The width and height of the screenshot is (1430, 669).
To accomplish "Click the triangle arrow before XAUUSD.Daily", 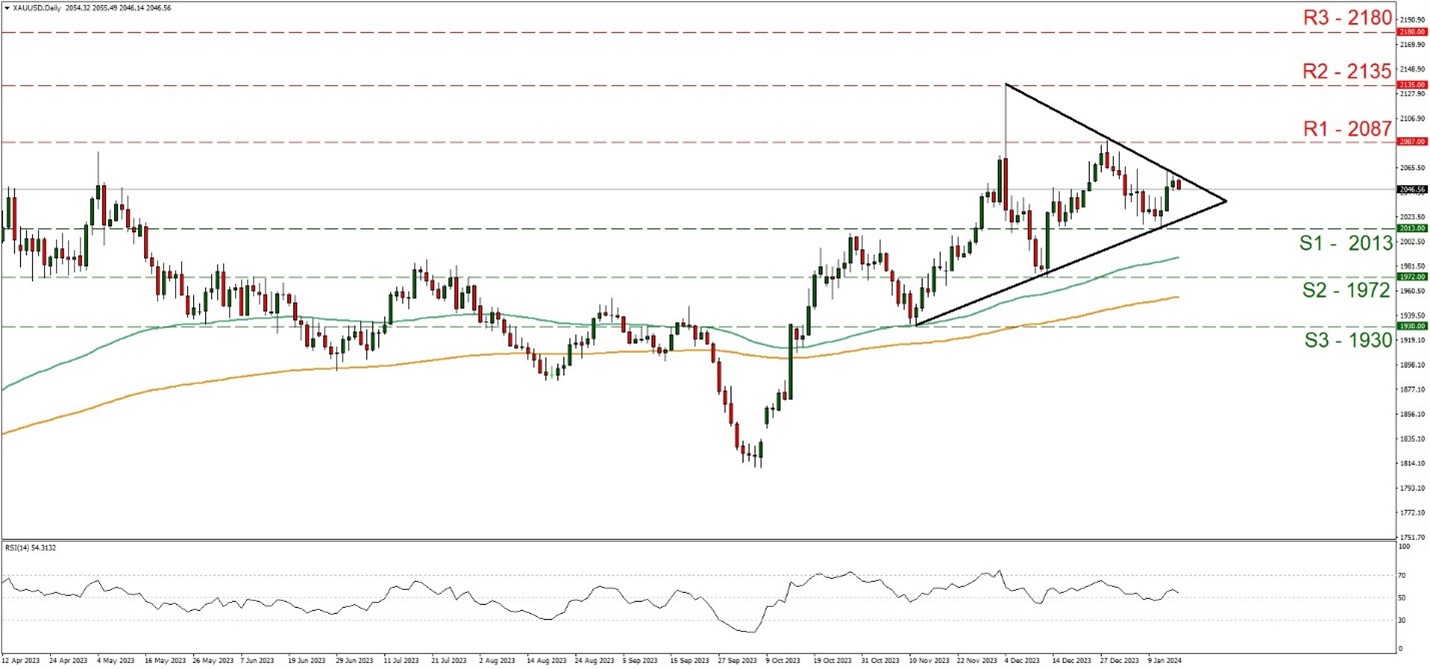I will [5, 8].
